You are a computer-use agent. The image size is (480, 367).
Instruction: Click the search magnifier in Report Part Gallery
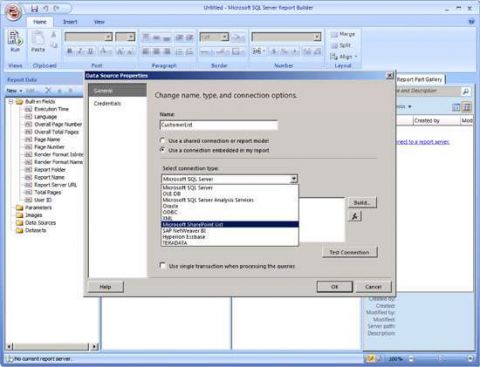coord(466,91)
